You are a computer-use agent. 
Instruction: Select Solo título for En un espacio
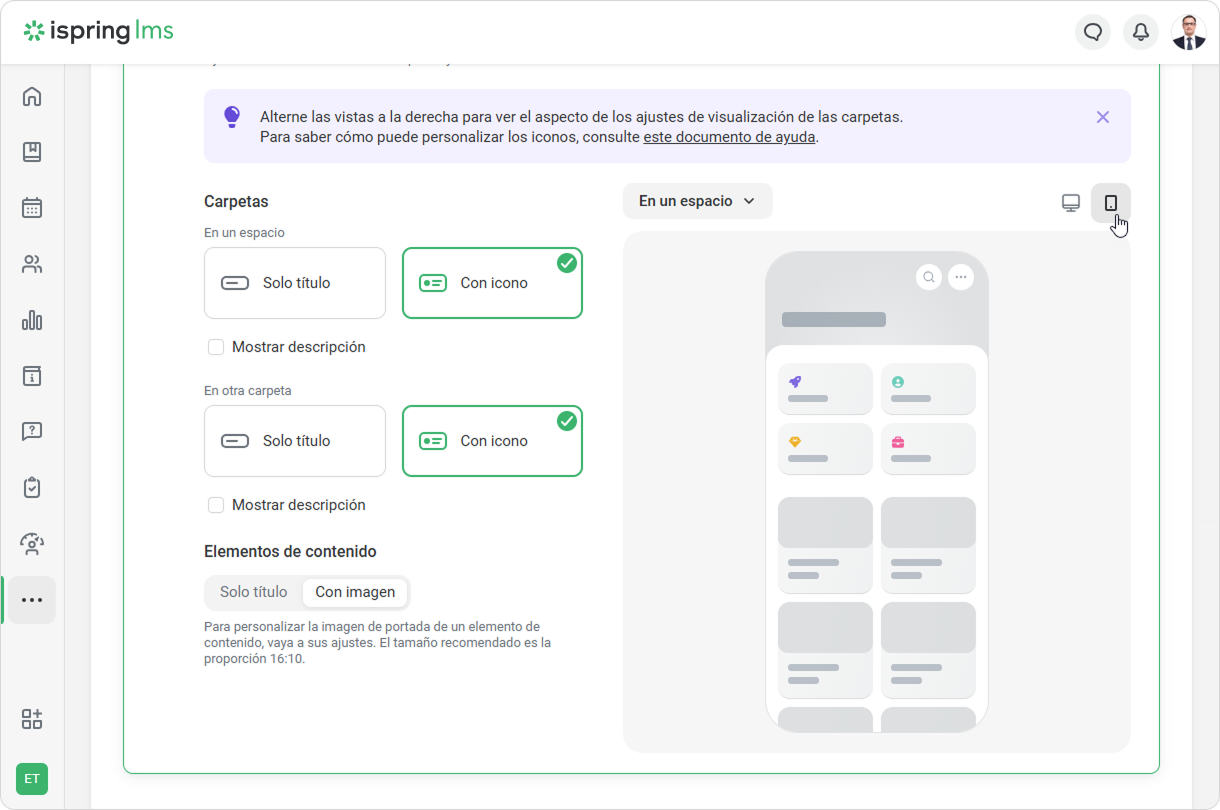[295, 283]
